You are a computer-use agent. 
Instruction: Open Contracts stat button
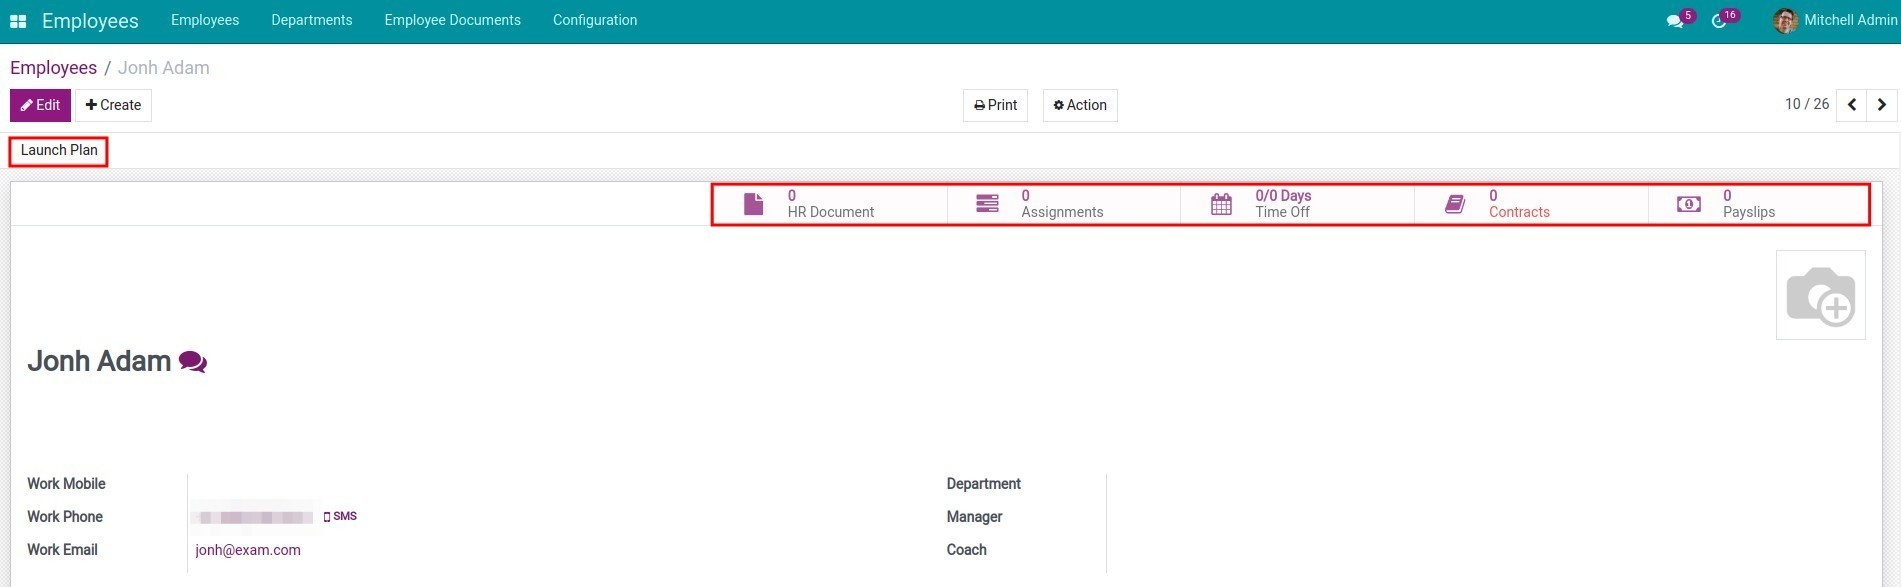[x=1531, y=204]
